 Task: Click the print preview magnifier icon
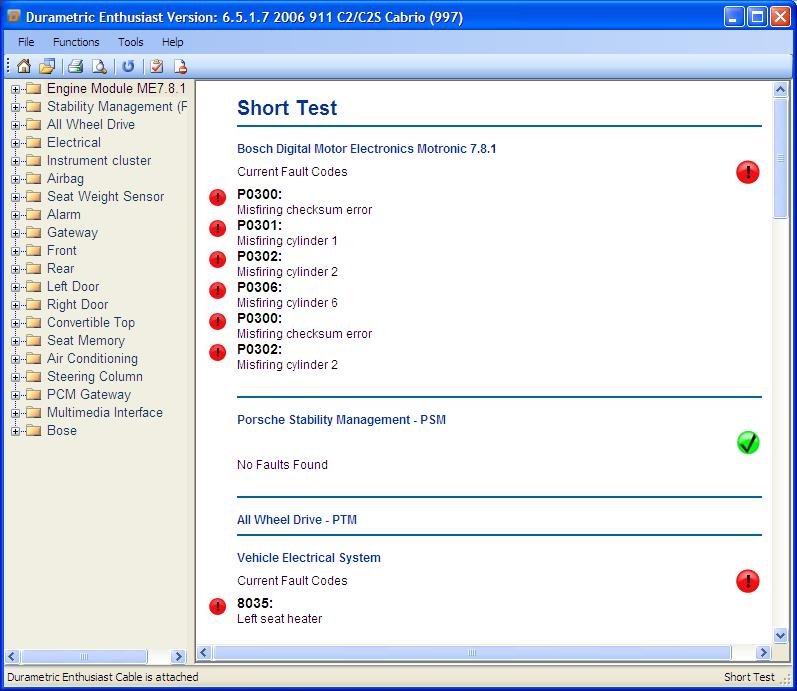pyautogui.click(x=99, y=66)
